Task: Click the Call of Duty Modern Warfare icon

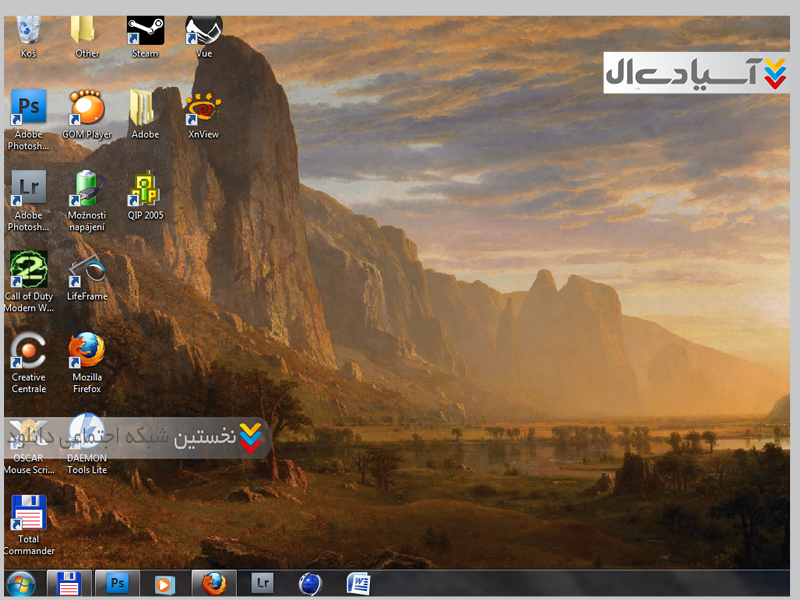Action: (28, 271)
